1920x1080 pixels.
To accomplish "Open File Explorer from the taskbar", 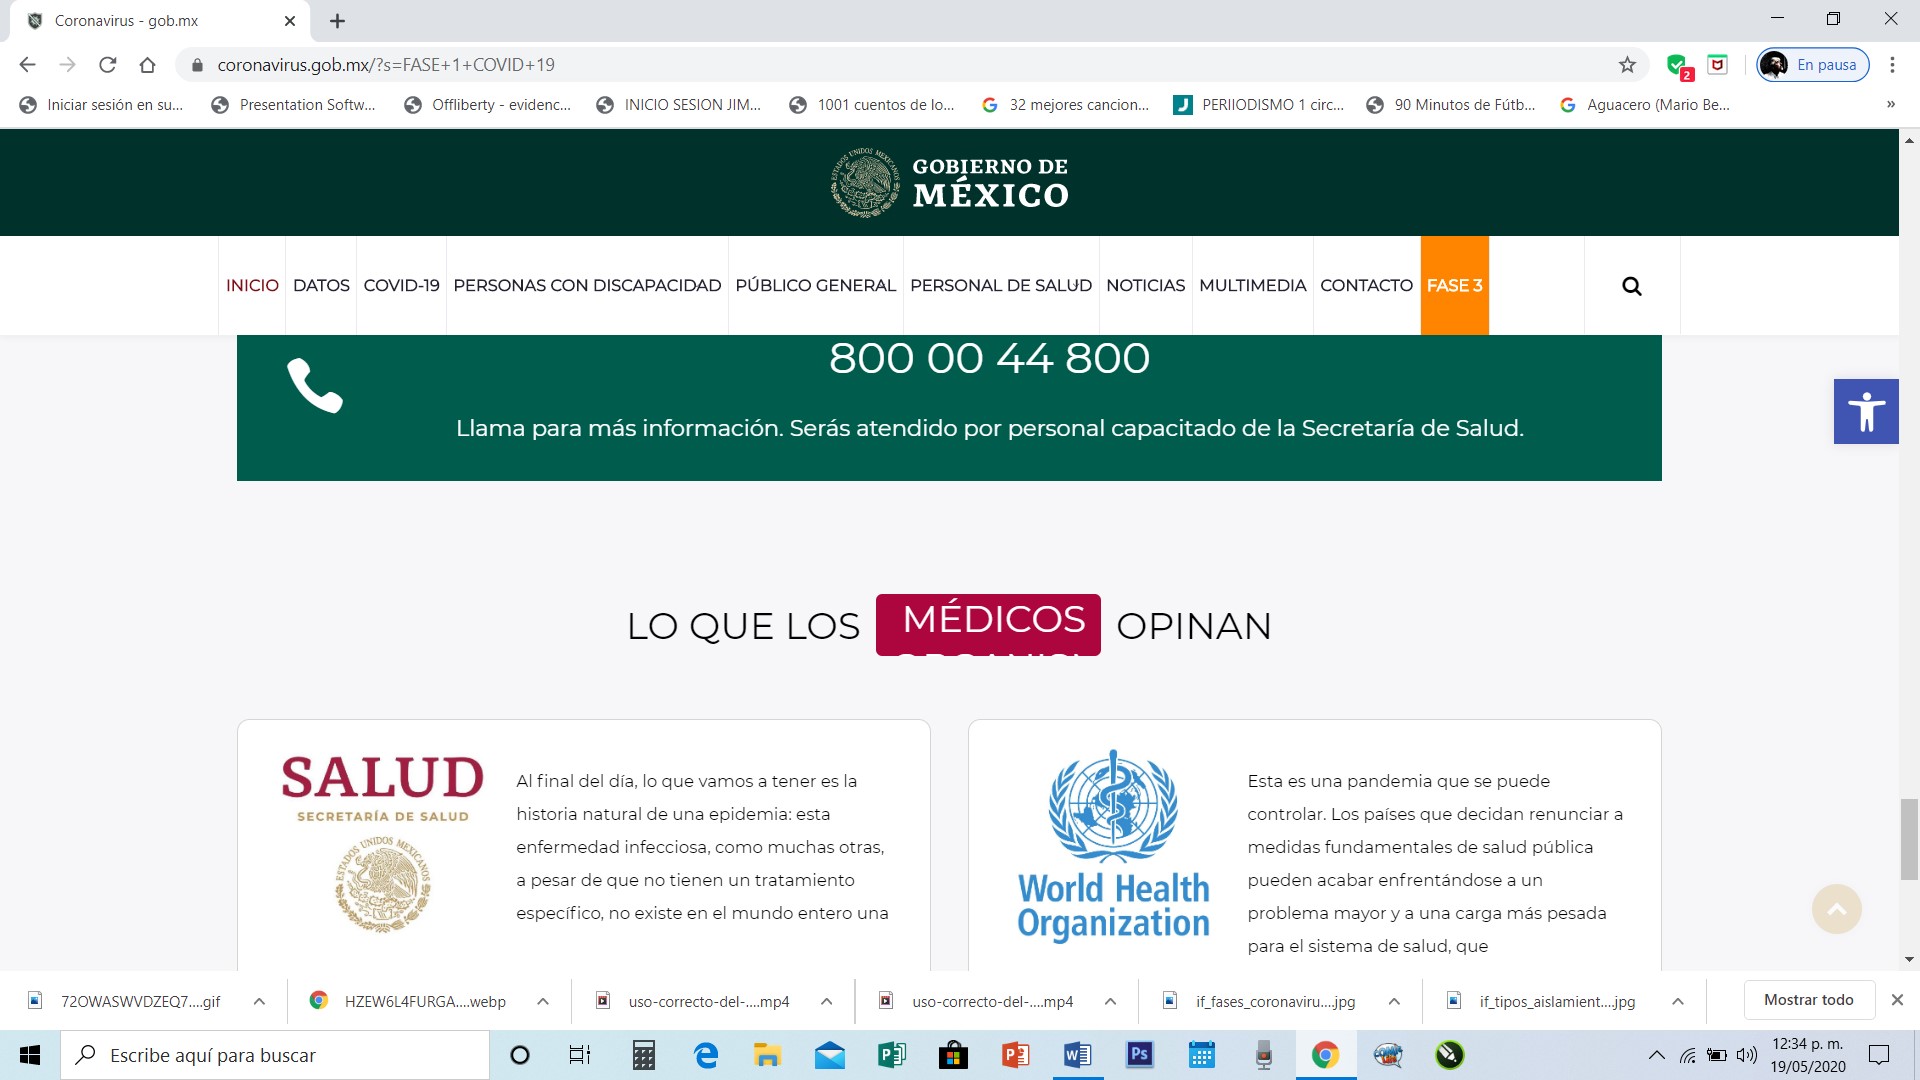I will (767, 1055).
